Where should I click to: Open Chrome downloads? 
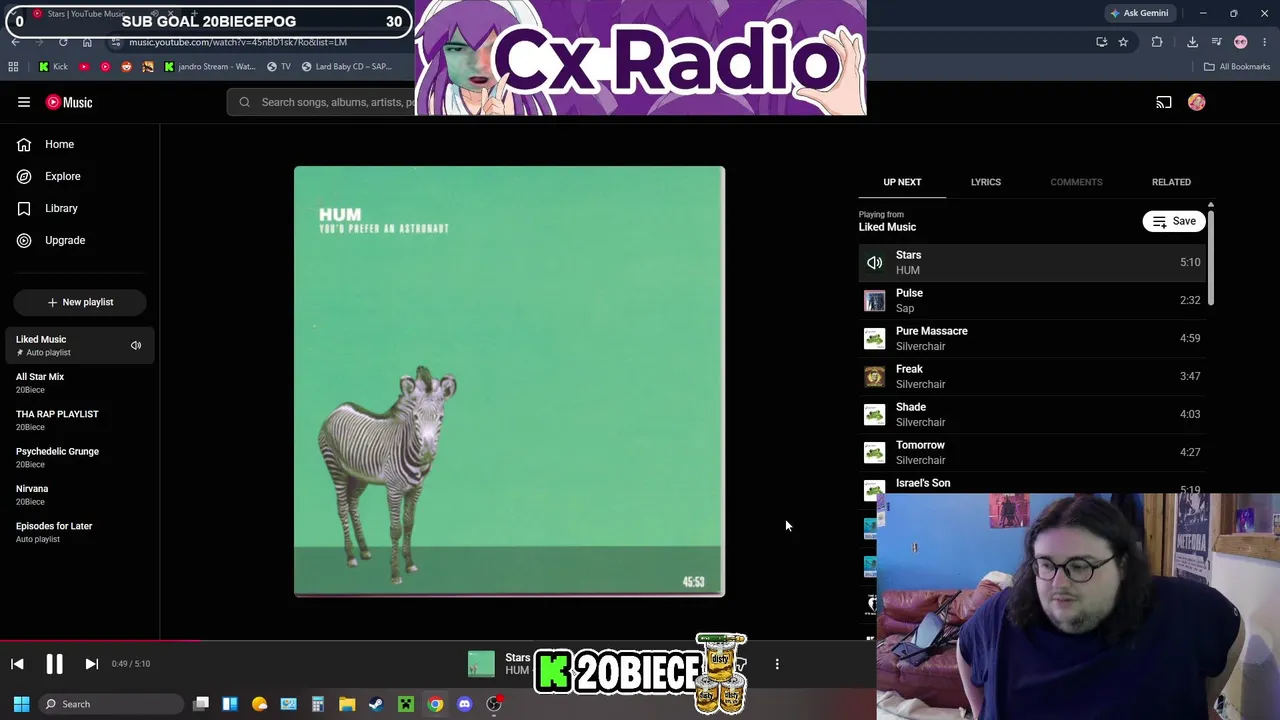click(x=1192, y=42)
